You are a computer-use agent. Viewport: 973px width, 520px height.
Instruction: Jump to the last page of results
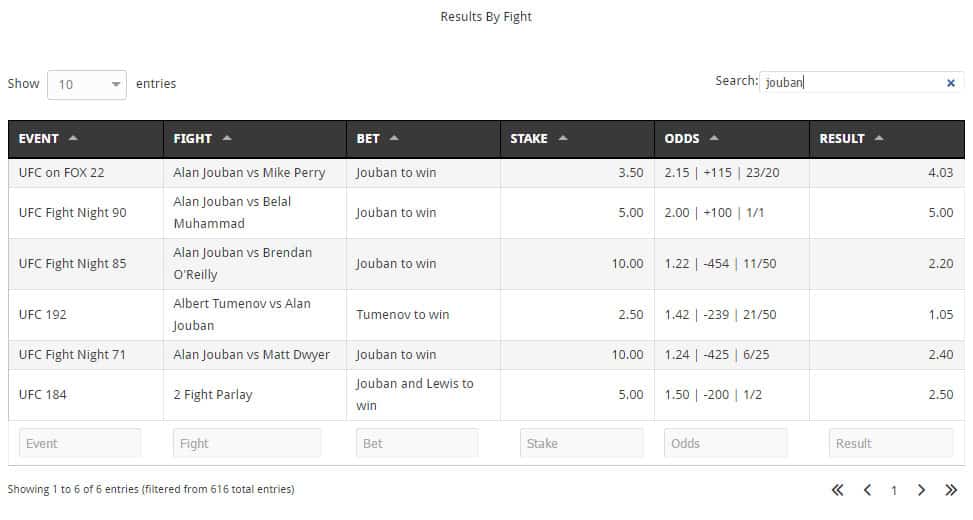point(950,490)
